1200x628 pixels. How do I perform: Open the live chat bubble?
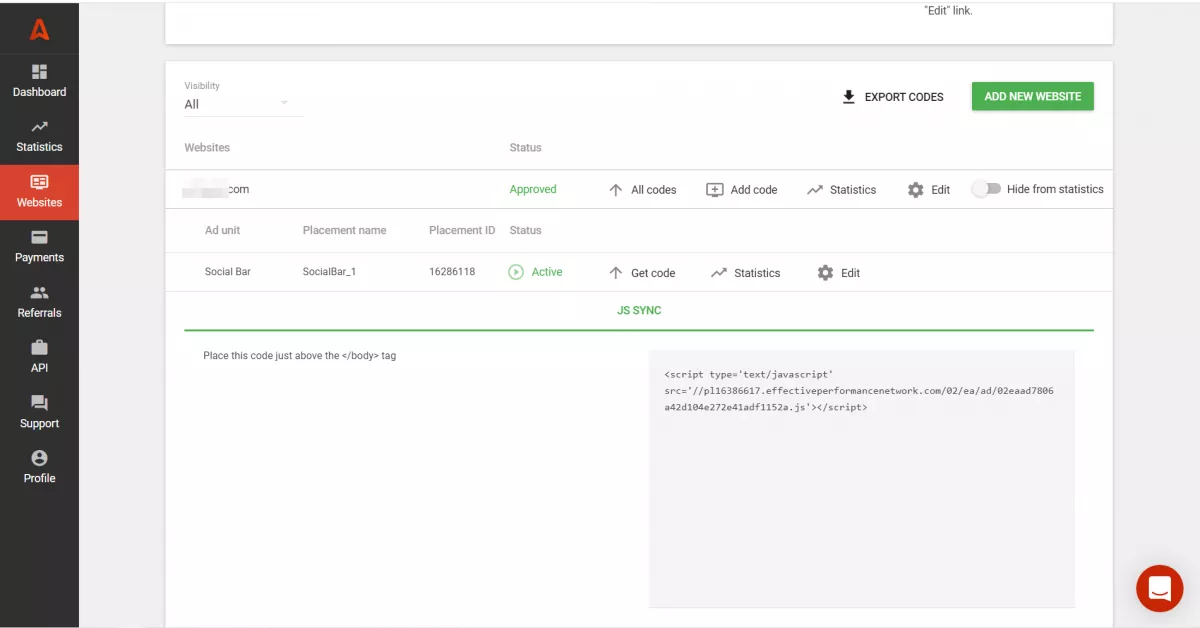tap(1160, 588)
